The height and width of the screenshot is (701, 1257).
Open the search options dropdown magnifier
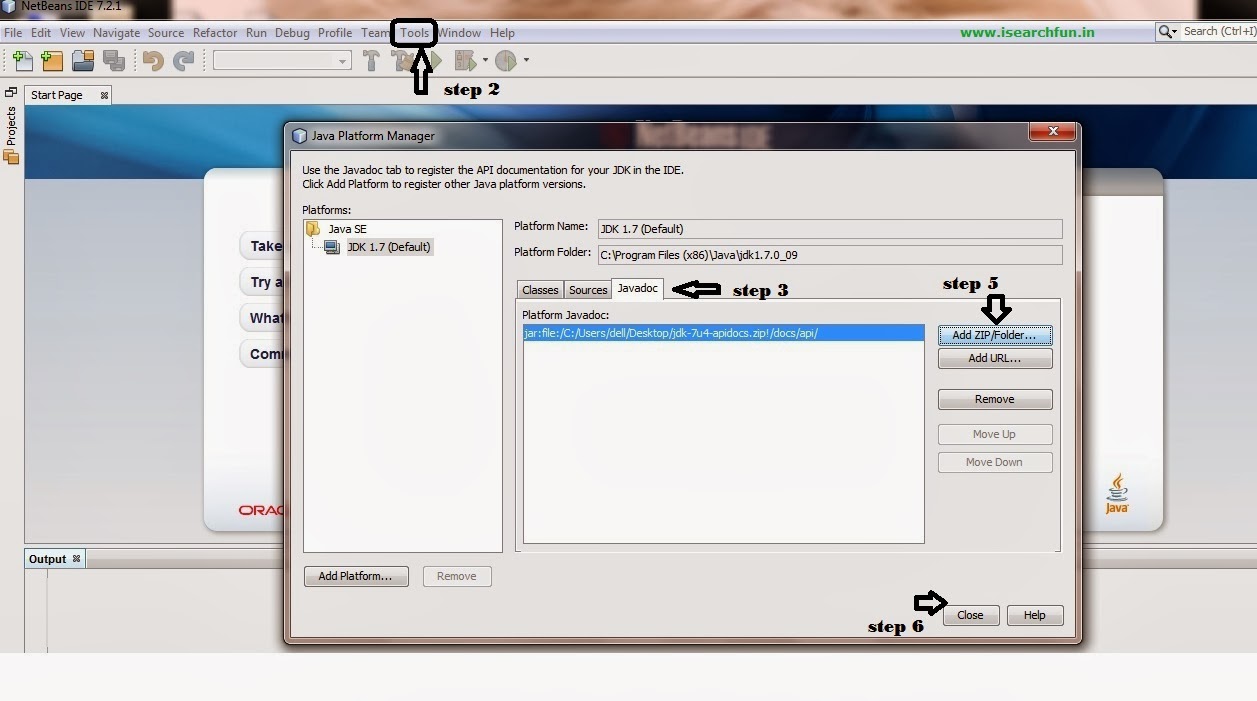1167,32
